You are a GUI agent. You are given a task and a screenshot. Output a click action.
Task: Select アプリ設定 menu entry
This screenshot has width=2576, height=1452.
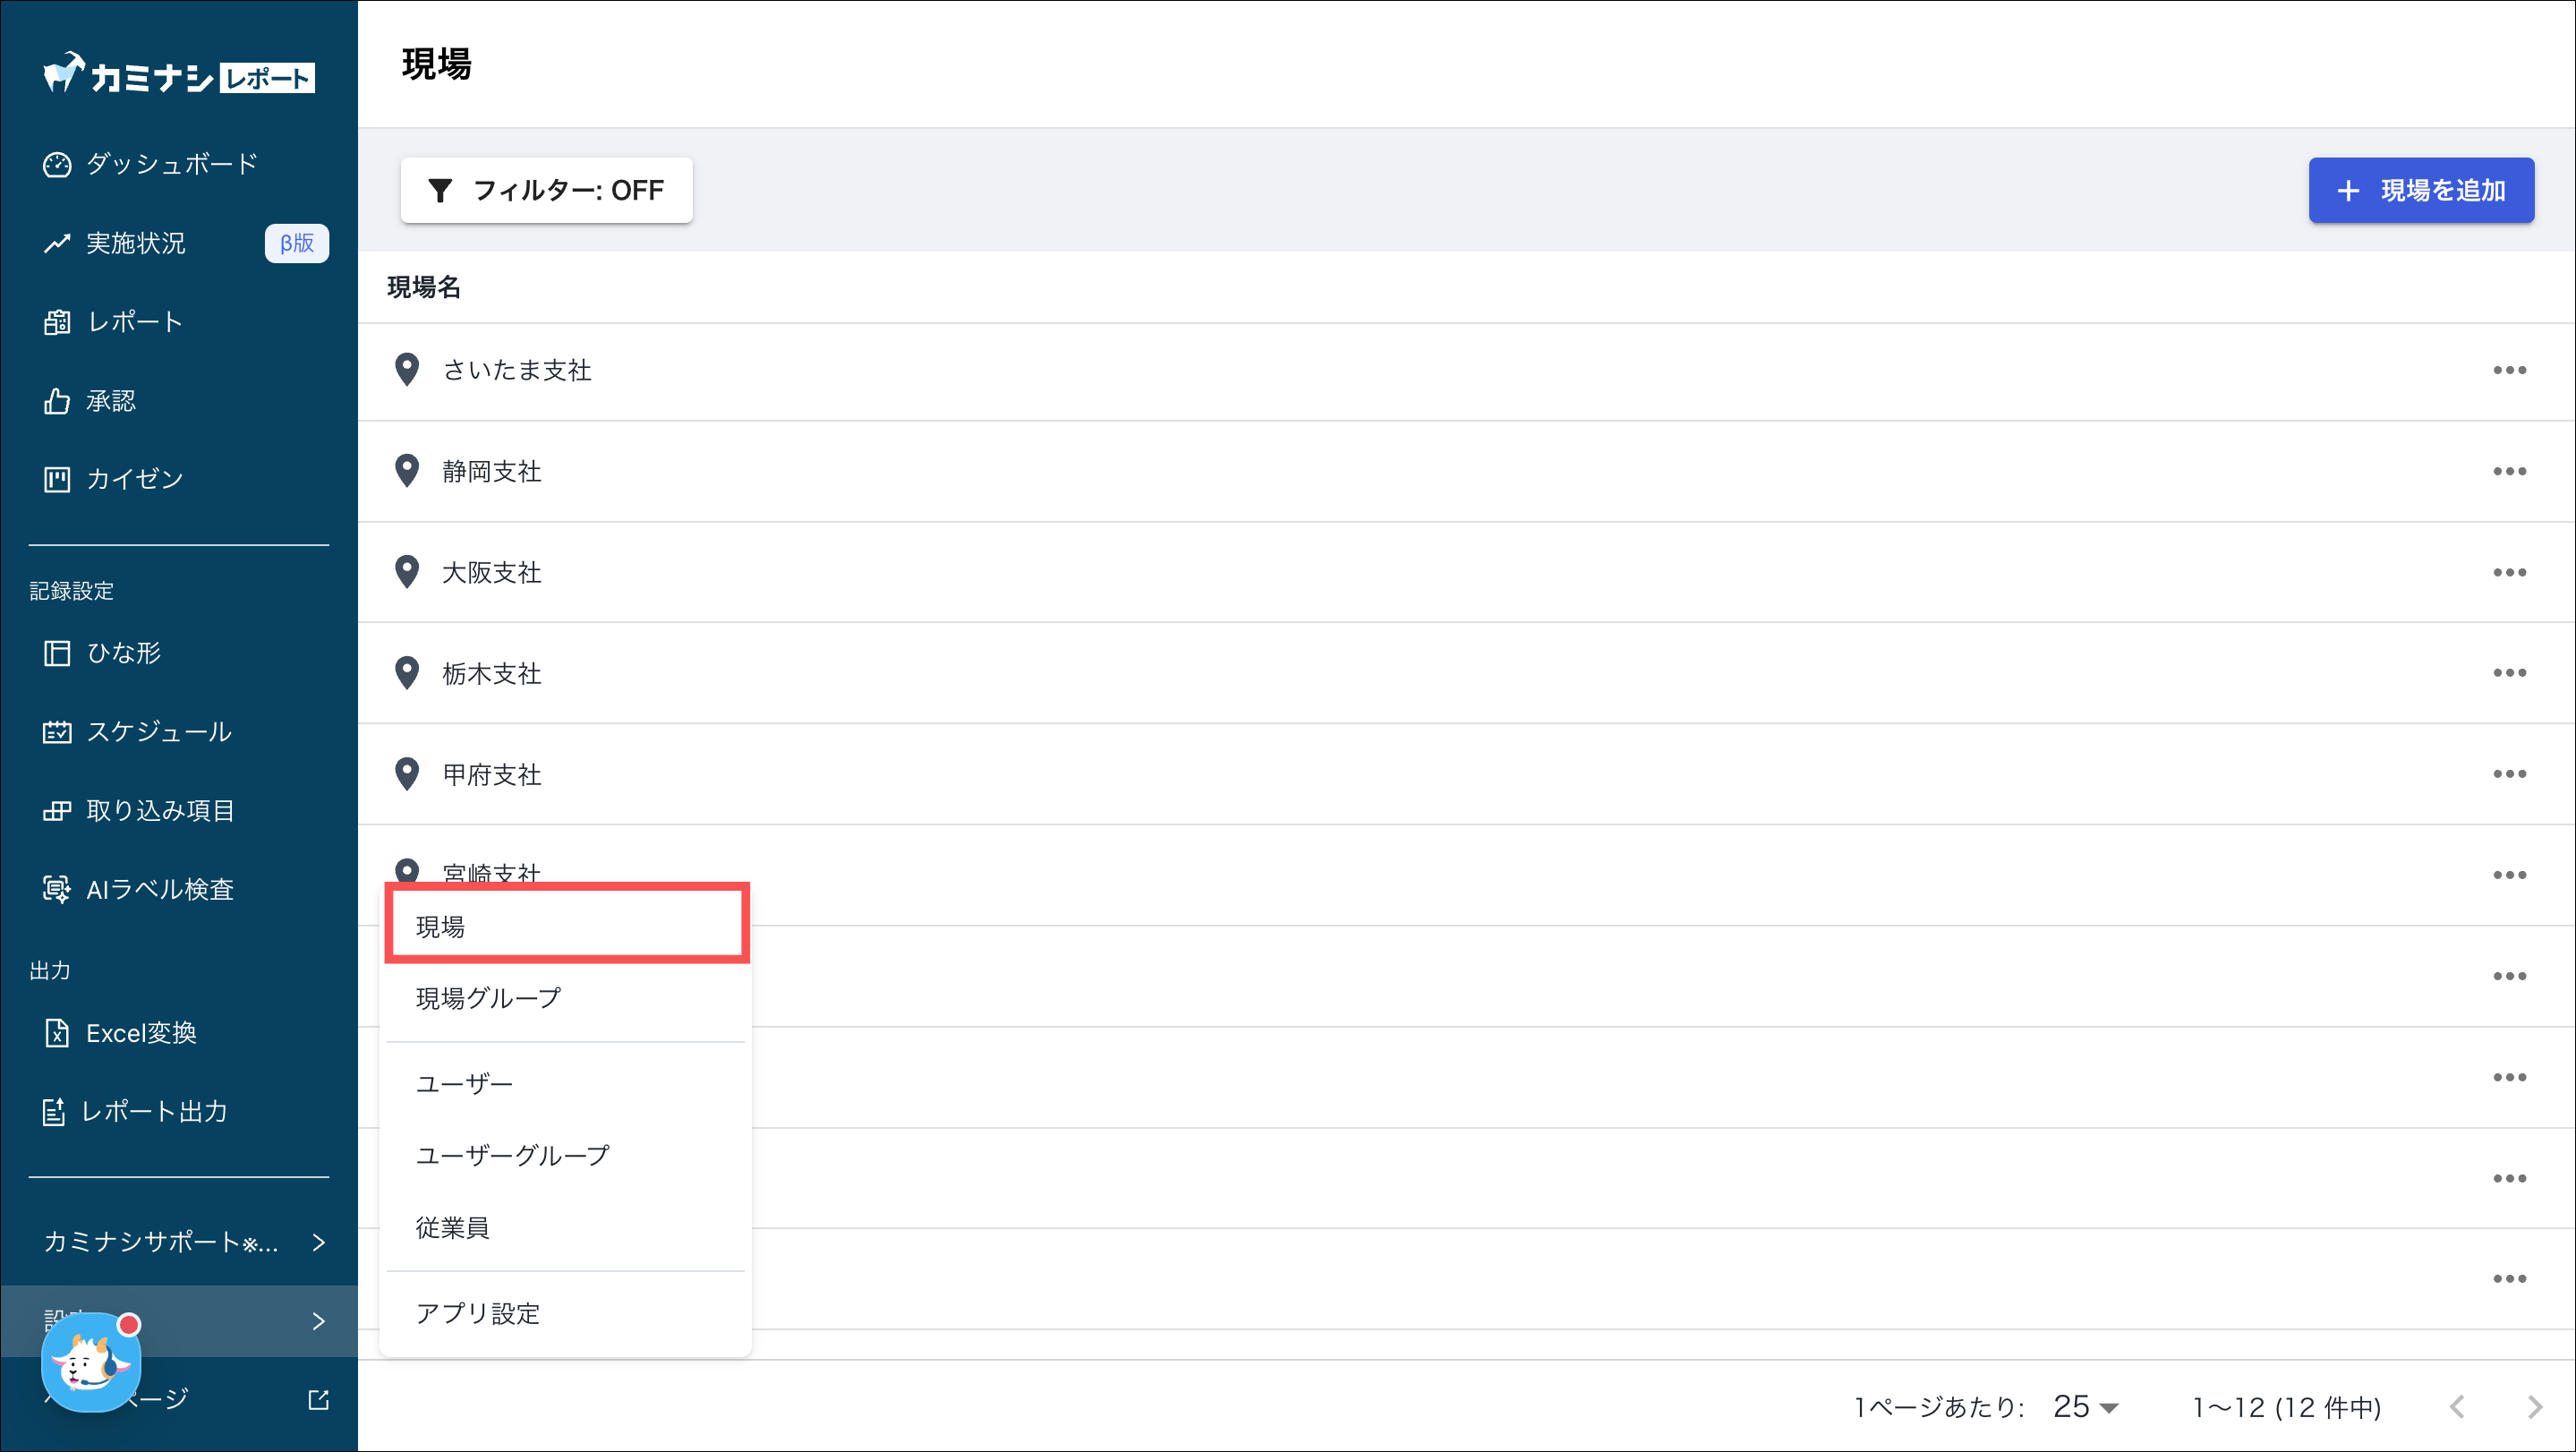(478, 1313)
